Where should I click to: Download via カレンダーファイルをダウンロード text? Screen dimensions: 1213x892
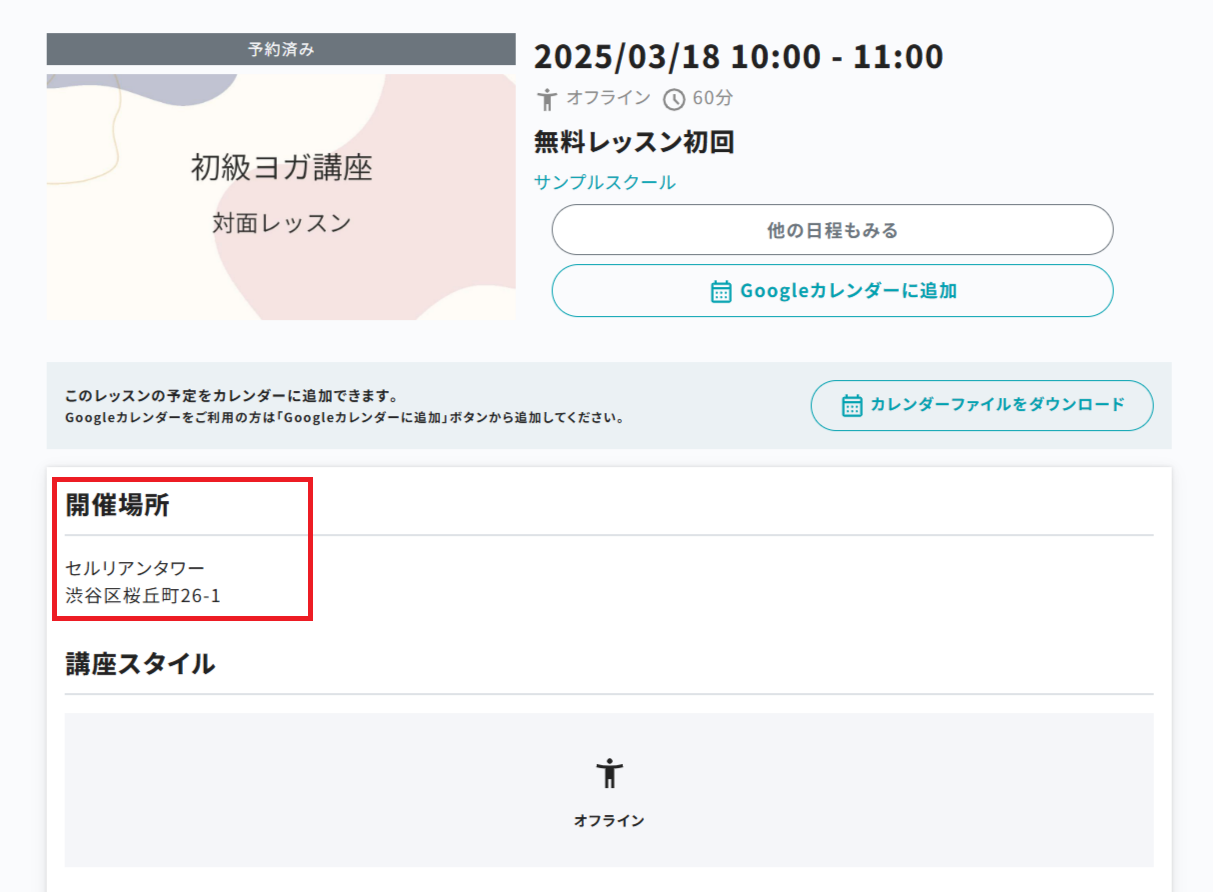coord(997,405)
